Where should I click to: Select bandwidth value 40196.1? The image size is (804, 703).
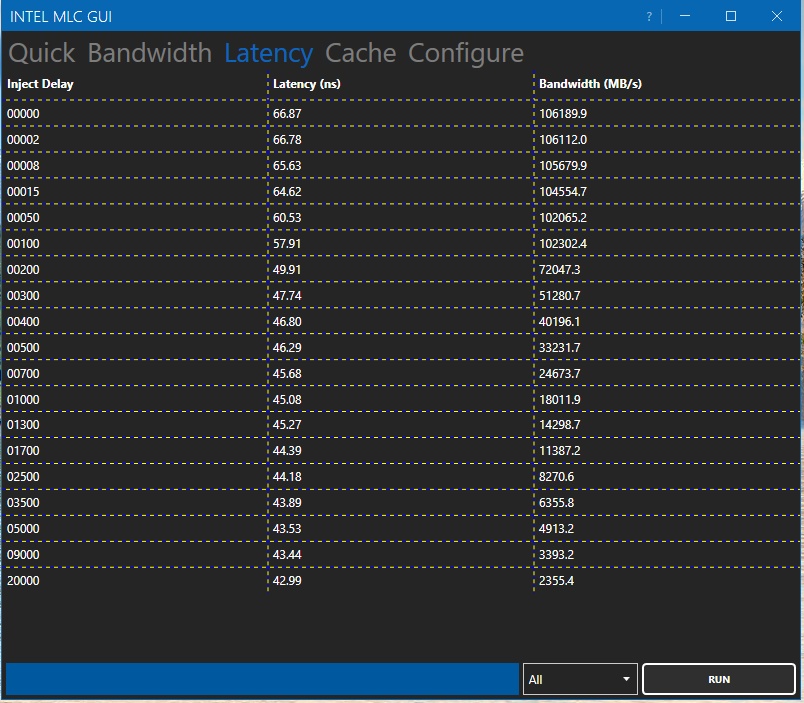[559, 322]
